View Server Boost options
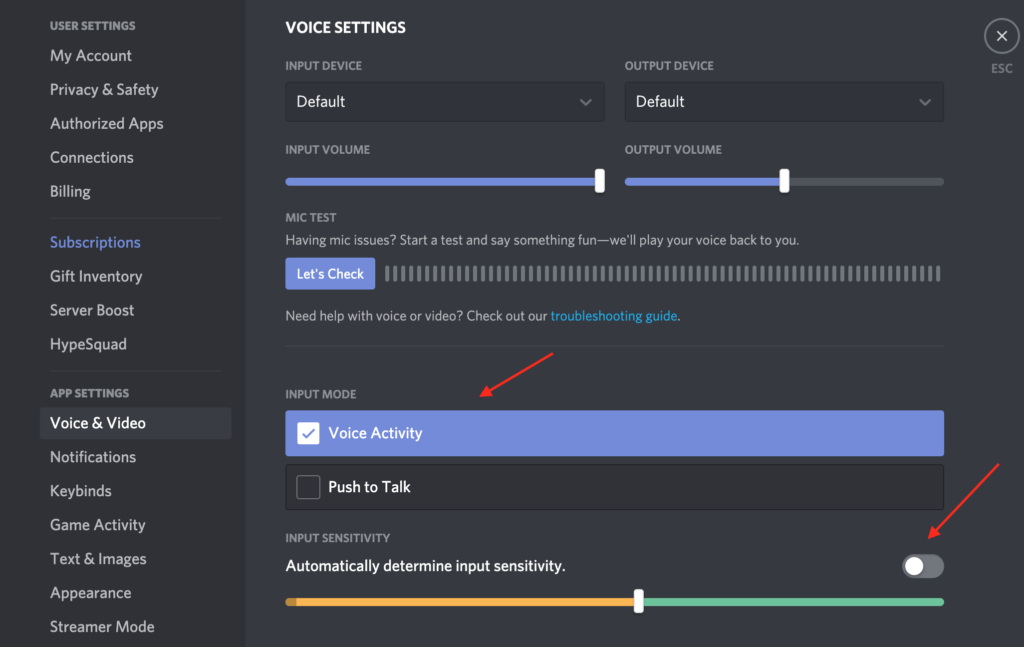The height and width of the screenshot is (647, 1024). [92, 310]
